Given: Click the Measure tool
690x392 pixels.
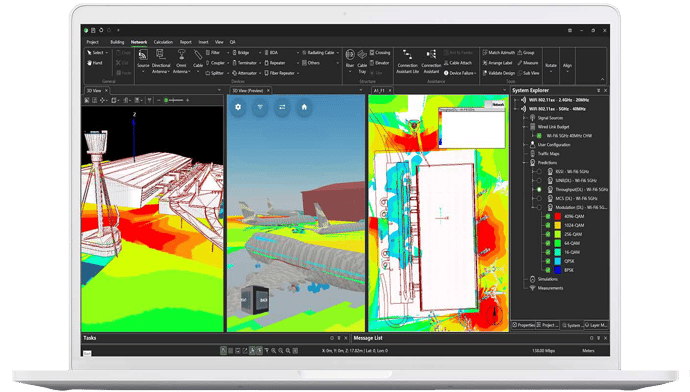Looking at the screenshot, I should tap(528, 63).
